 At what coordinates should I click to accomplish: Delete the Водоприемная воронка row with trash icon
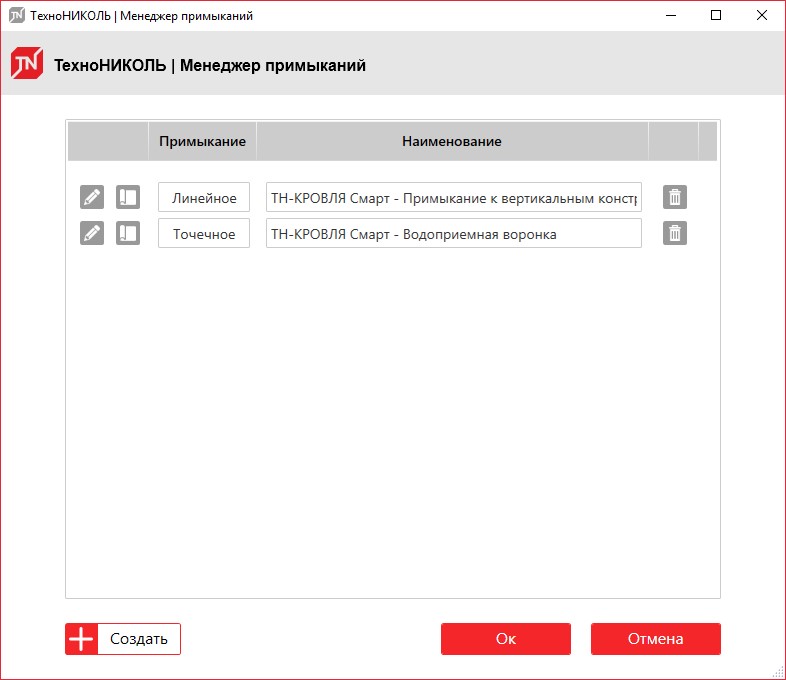point(675,233)
